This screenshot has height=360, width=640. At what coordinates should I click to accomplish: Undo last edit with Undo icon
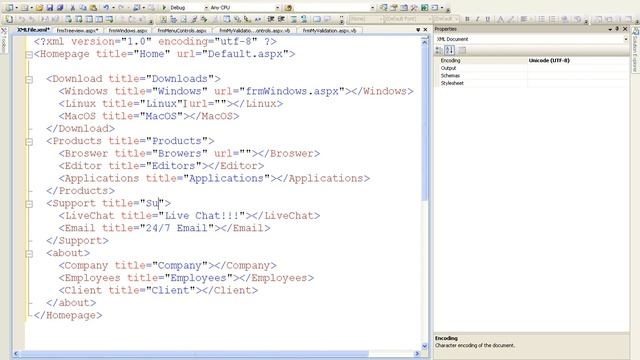click(x=106, y=8)
